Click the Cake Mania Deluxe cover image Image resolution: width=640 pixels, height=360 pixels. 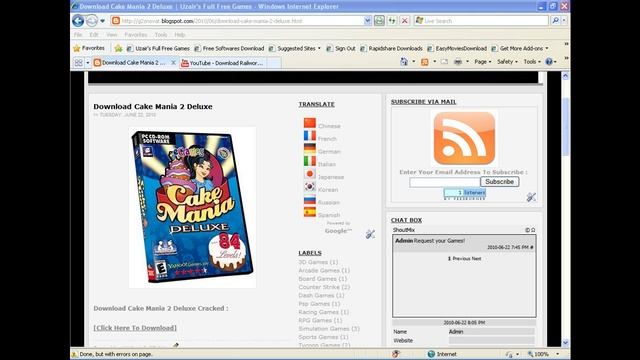coord(192,207)
